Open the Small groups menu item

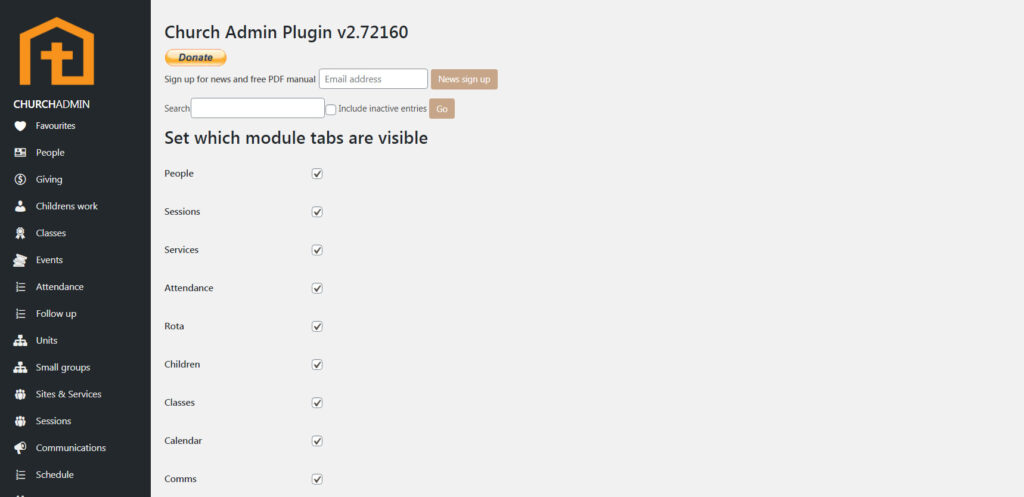click(x=62, y=368)
